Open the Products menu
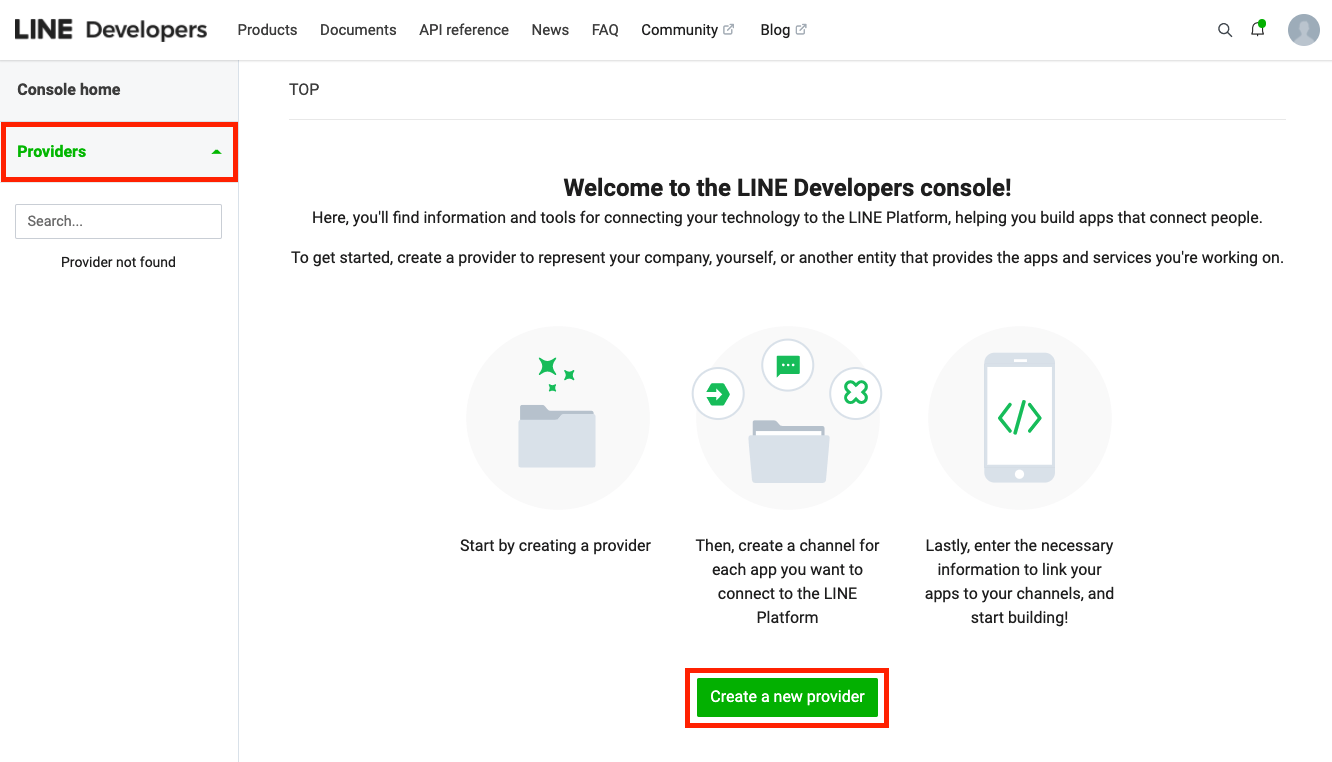1332x762 pixels. pos(267,30)
